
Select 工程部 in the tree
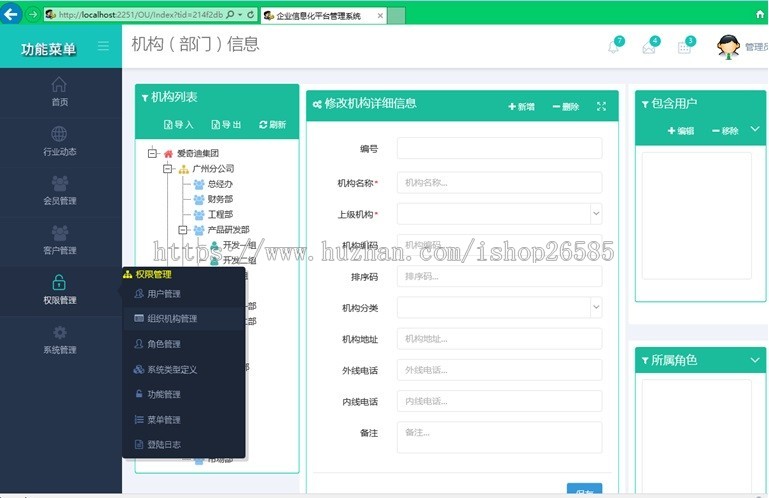point(220,214)
